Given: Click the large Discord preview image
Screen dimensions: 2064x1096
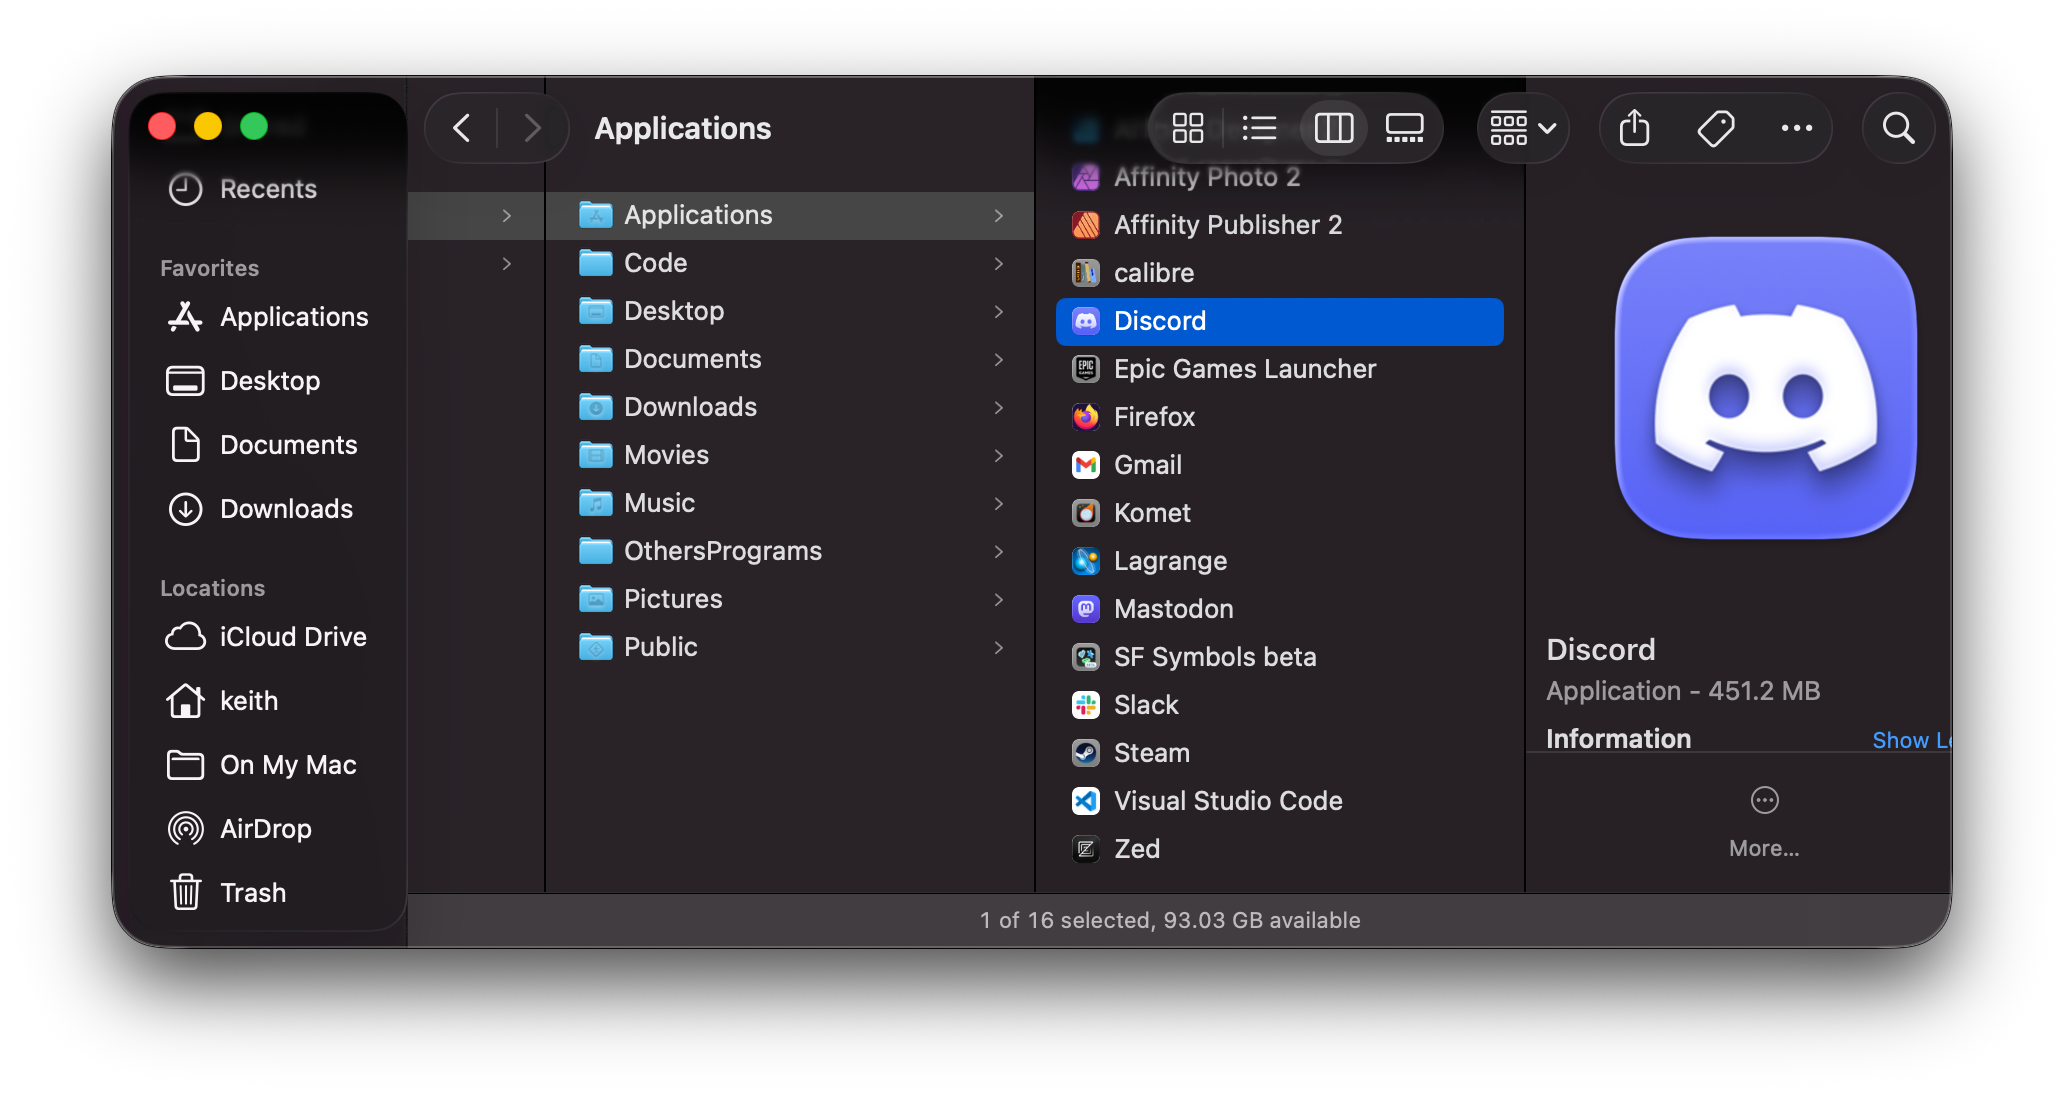Looking at the screenshot, I should tap(1765, 388).
